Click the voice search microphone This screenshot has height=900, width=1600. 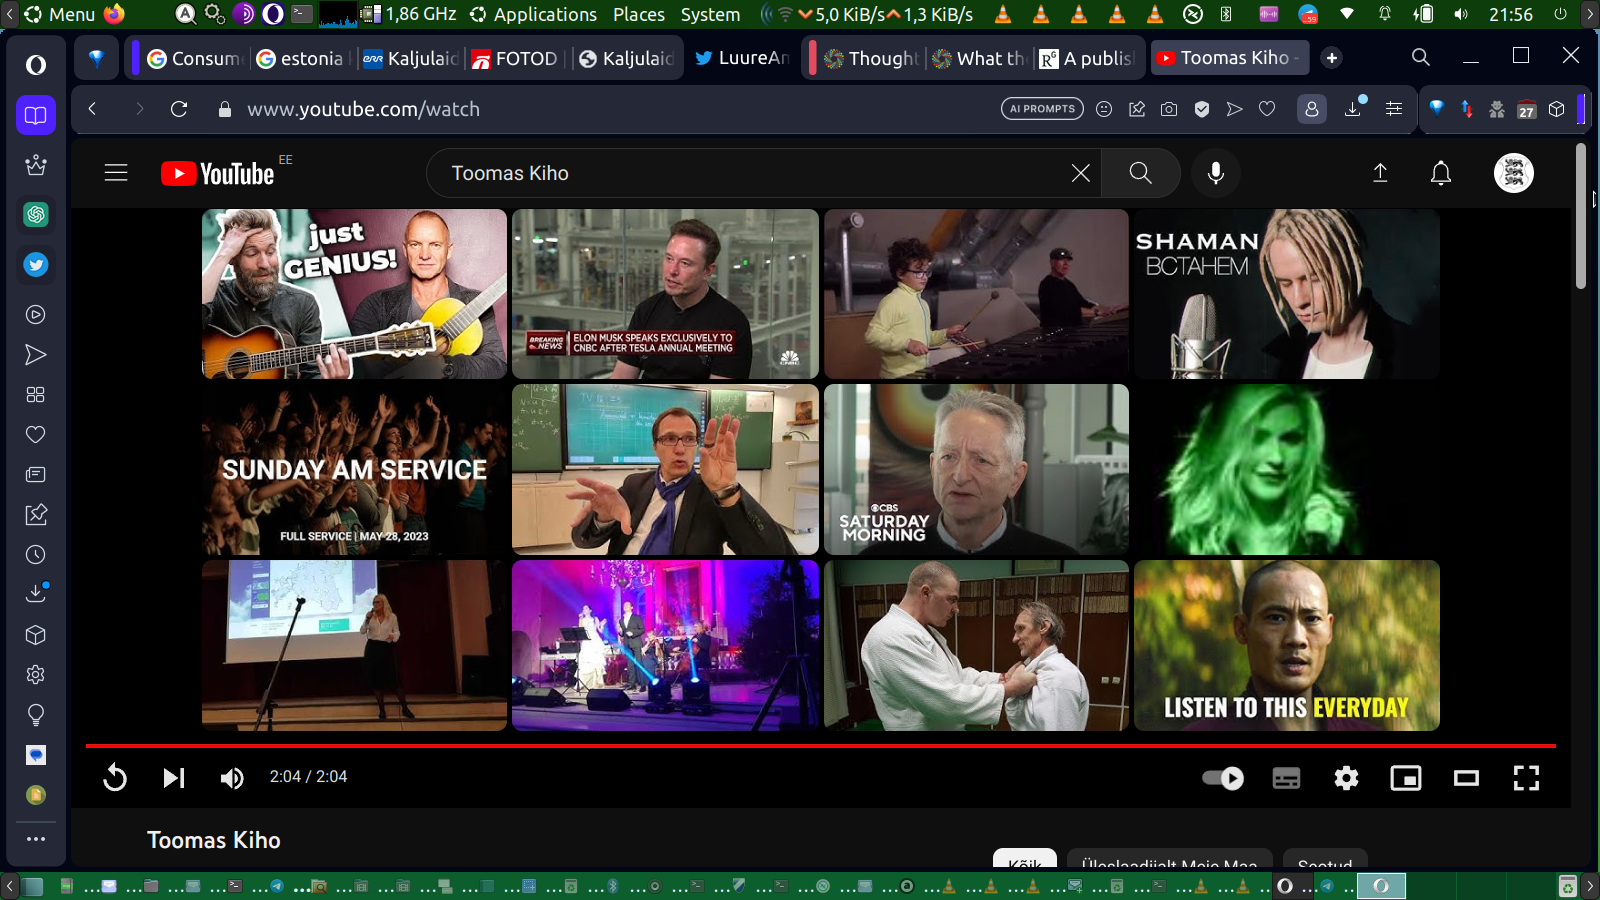click(1216, 173)
